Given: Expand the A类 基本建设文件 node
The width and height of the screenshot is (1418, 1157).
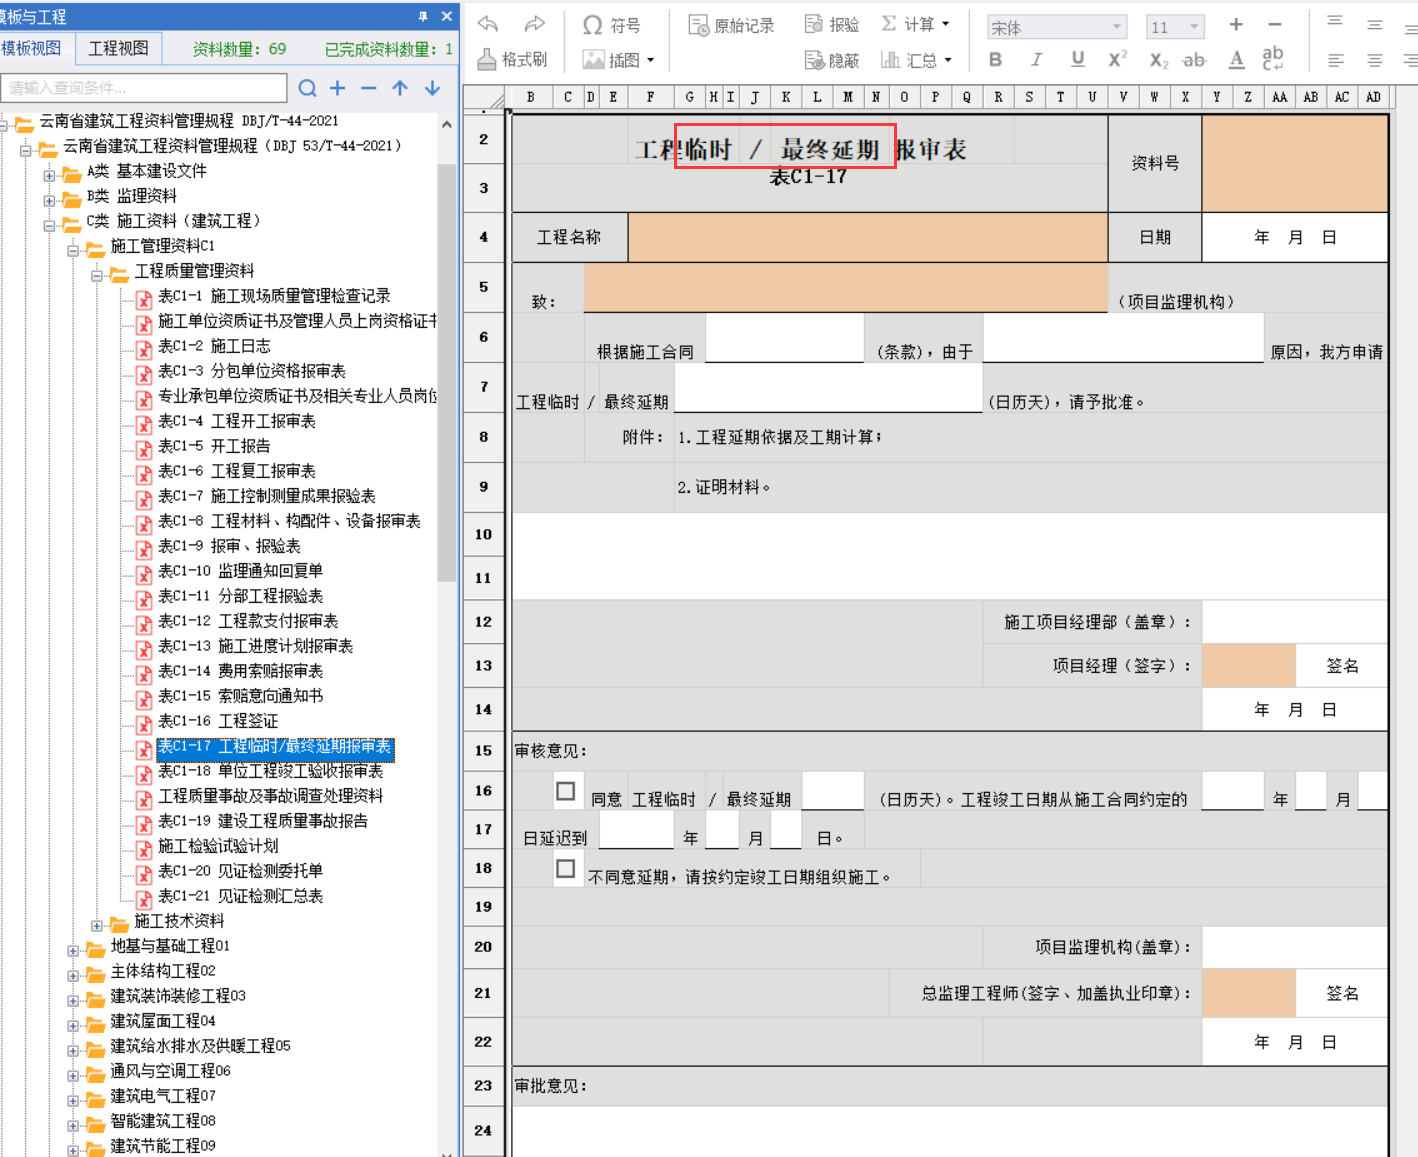Looking at the screenshot, I should pos(49,176).
